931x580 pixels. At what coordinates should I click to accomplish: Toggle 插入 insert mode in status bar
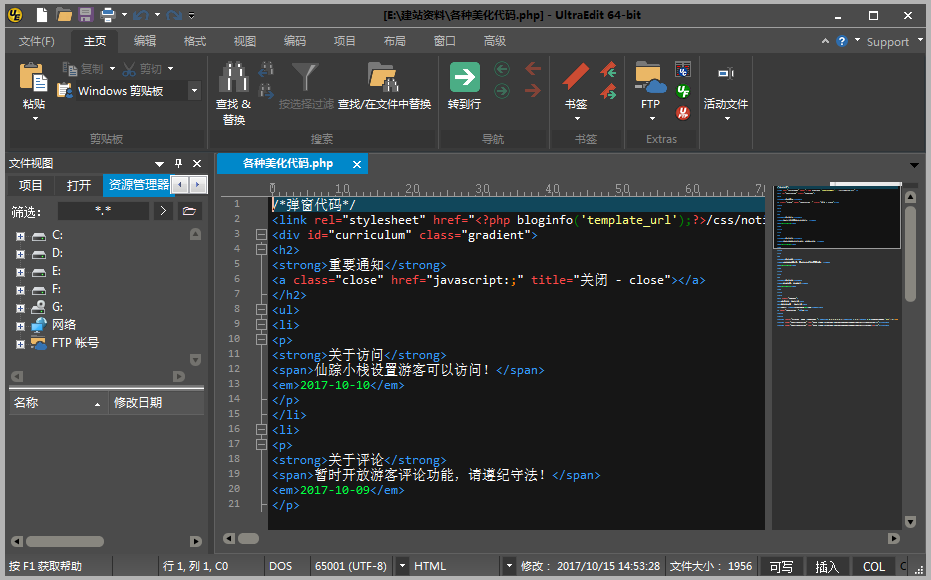[827, 567]
